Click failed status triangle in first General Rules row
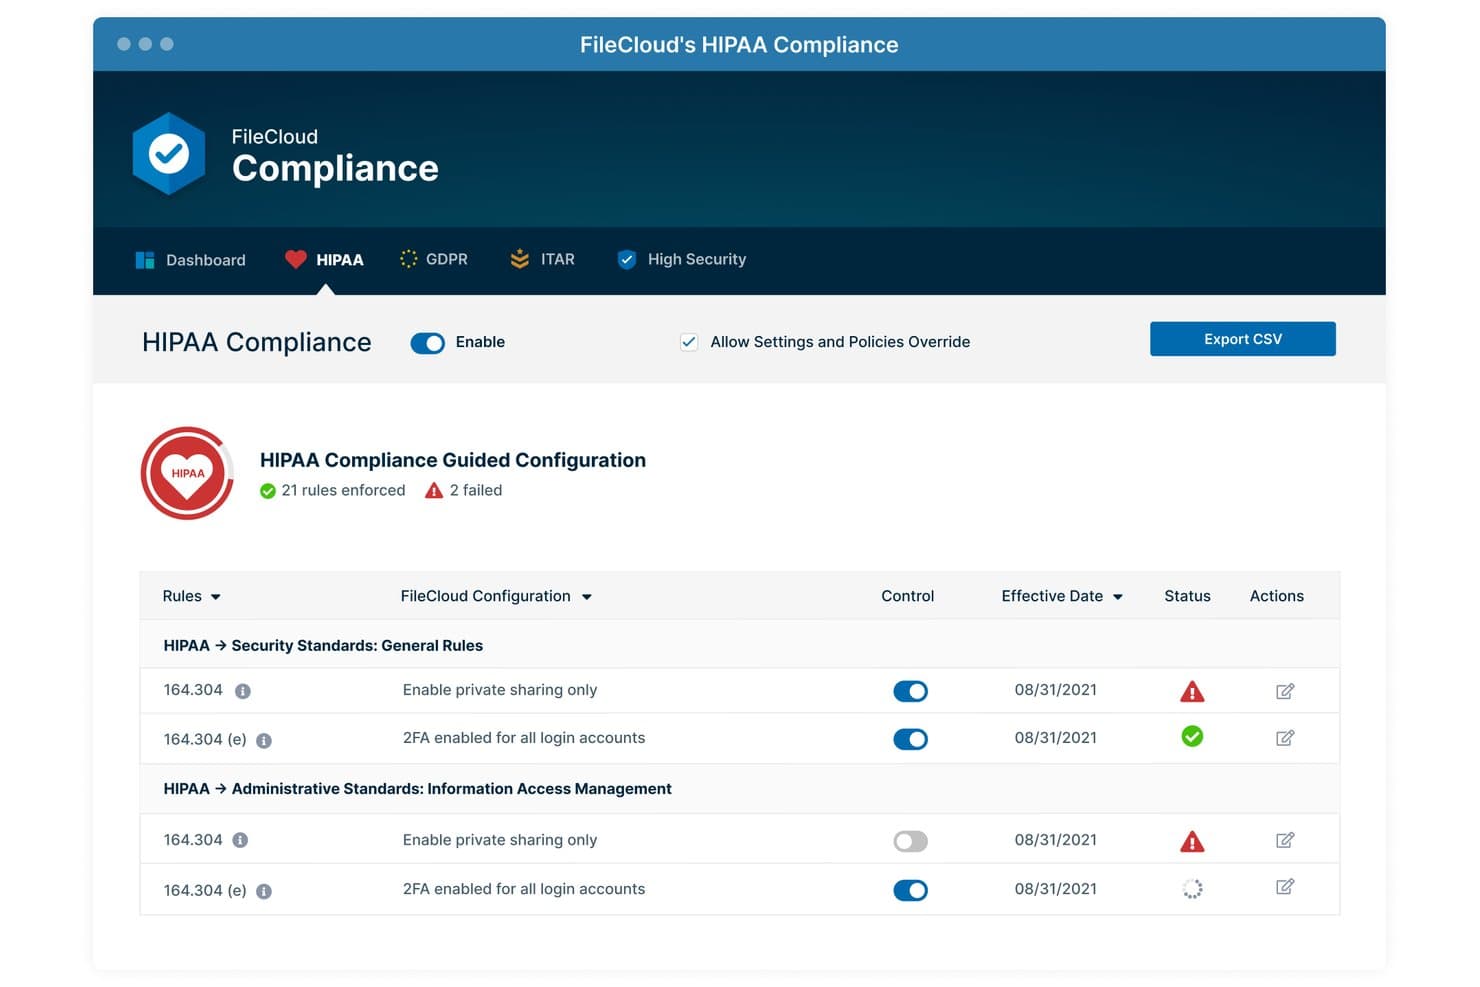Viewport: 1480px width, 987px height. coord(1192,691)
